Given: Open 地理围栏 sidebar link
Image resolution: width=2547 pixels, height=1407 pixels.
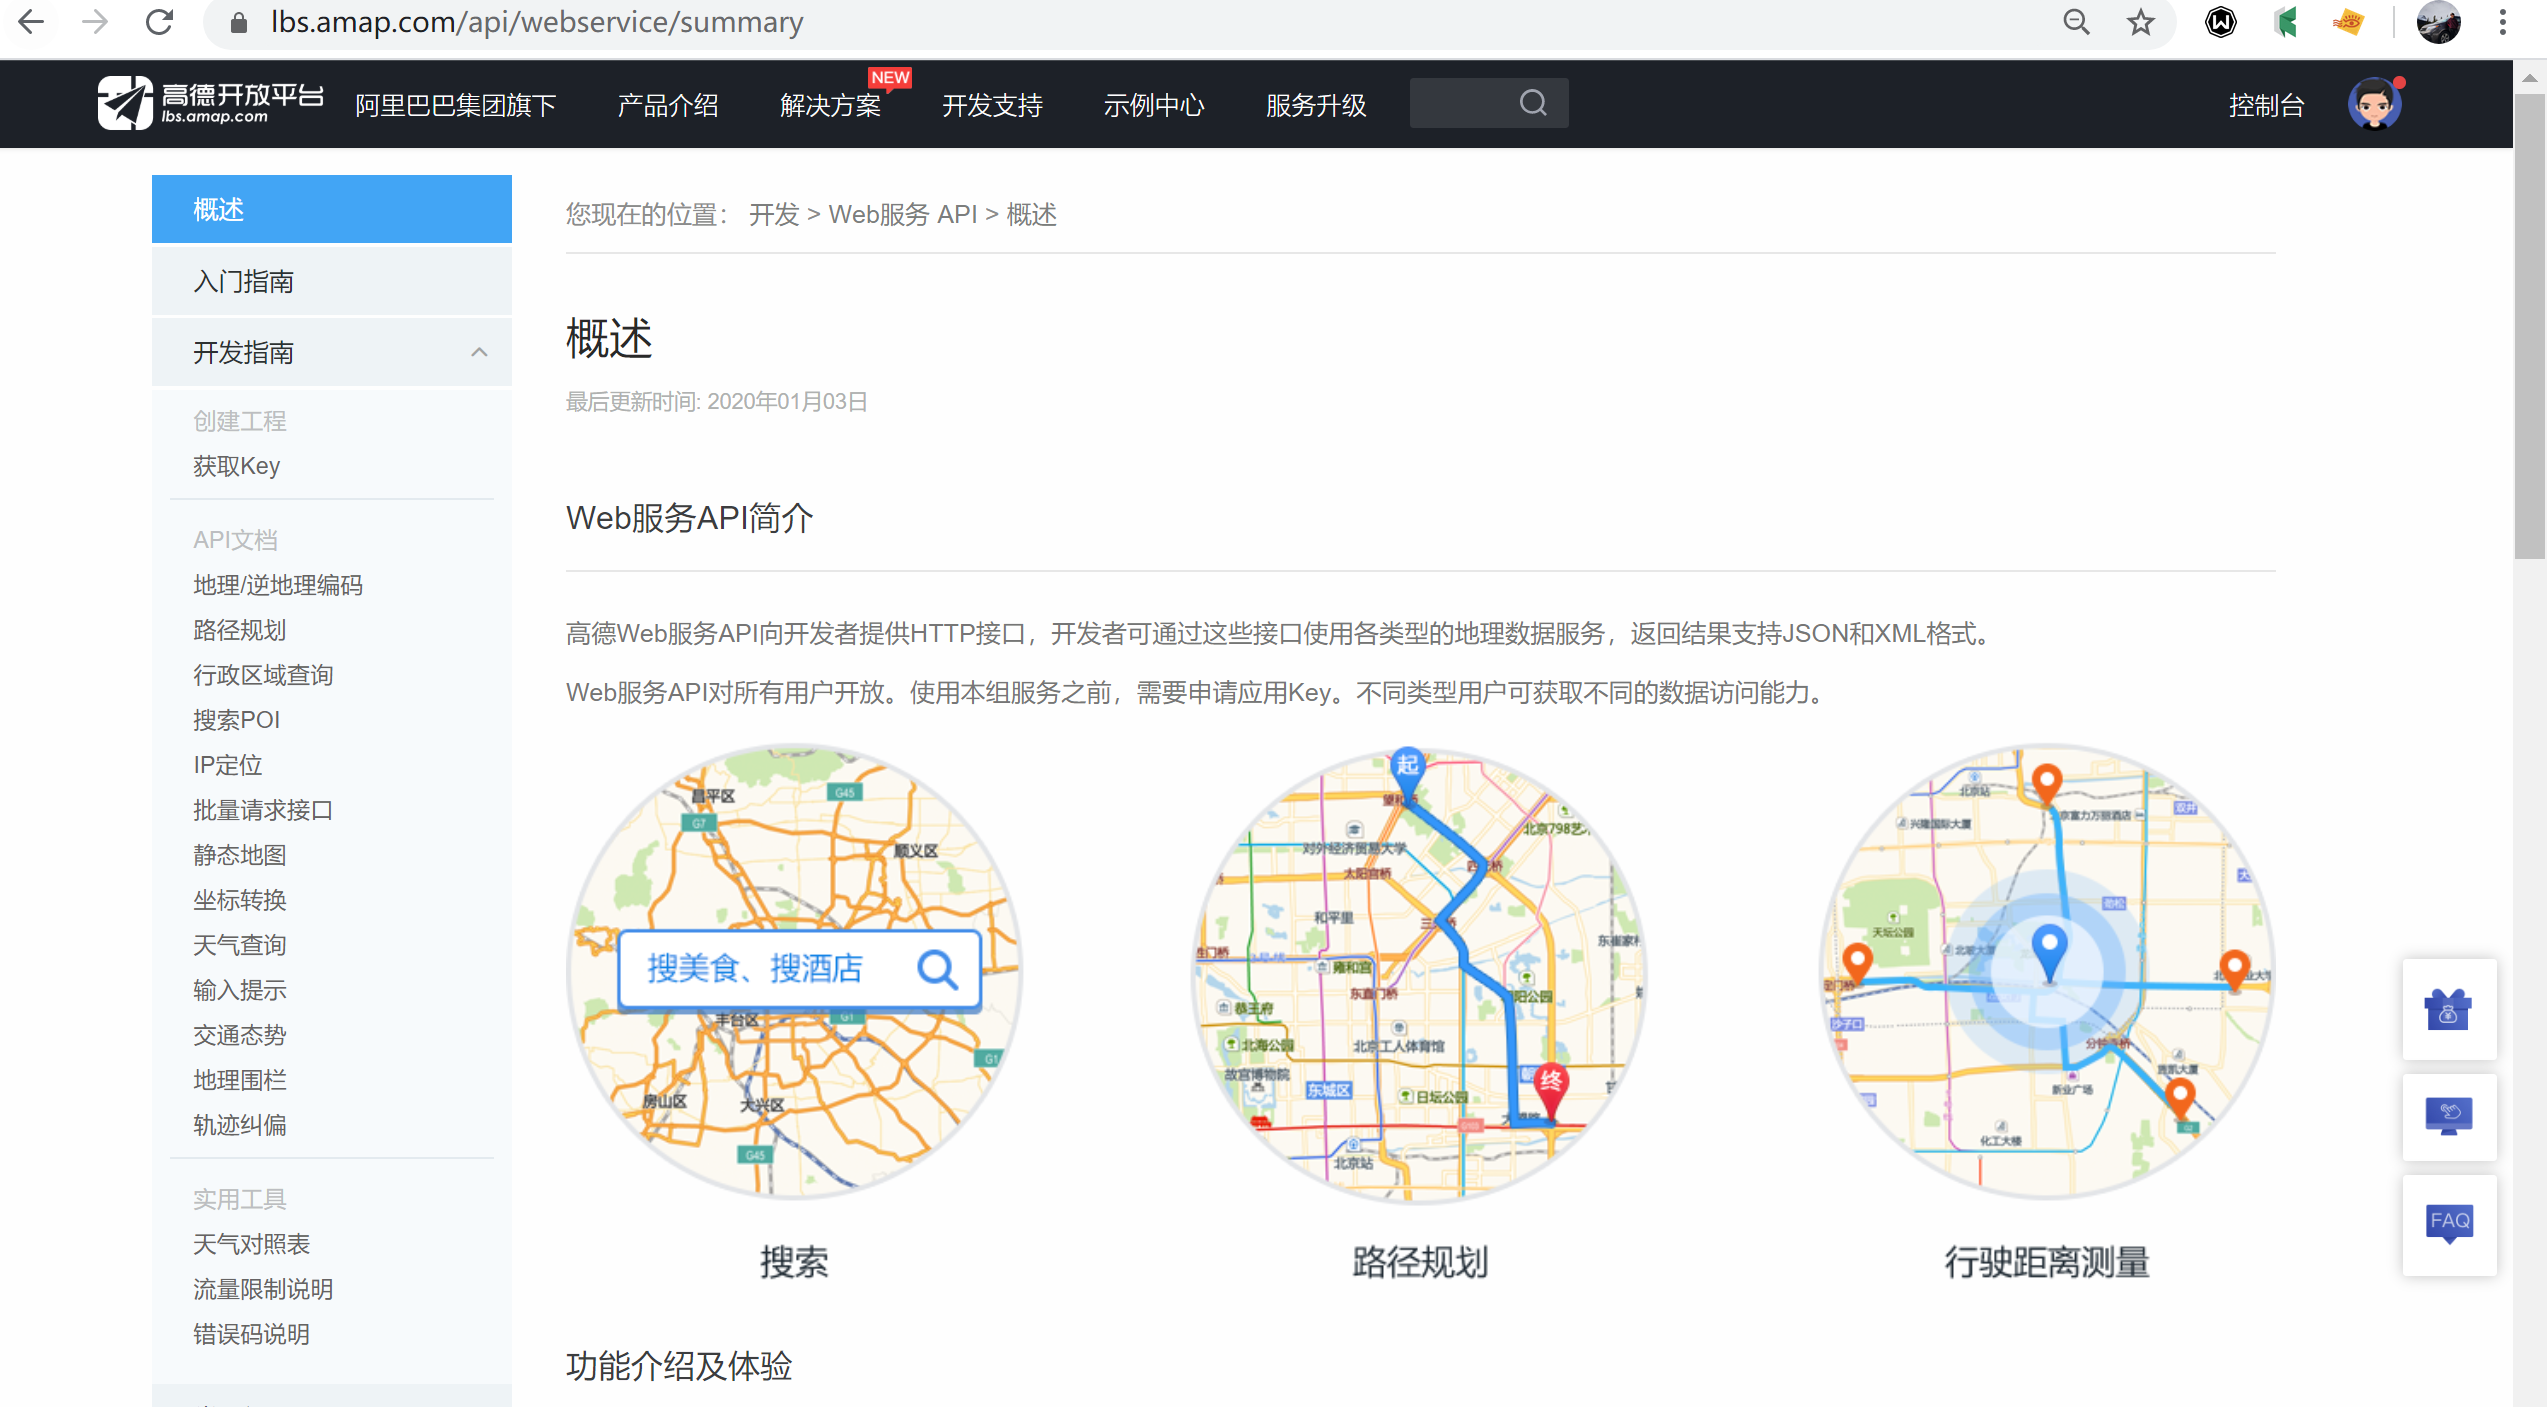Looking at the screenshot, I should 240,1080.
